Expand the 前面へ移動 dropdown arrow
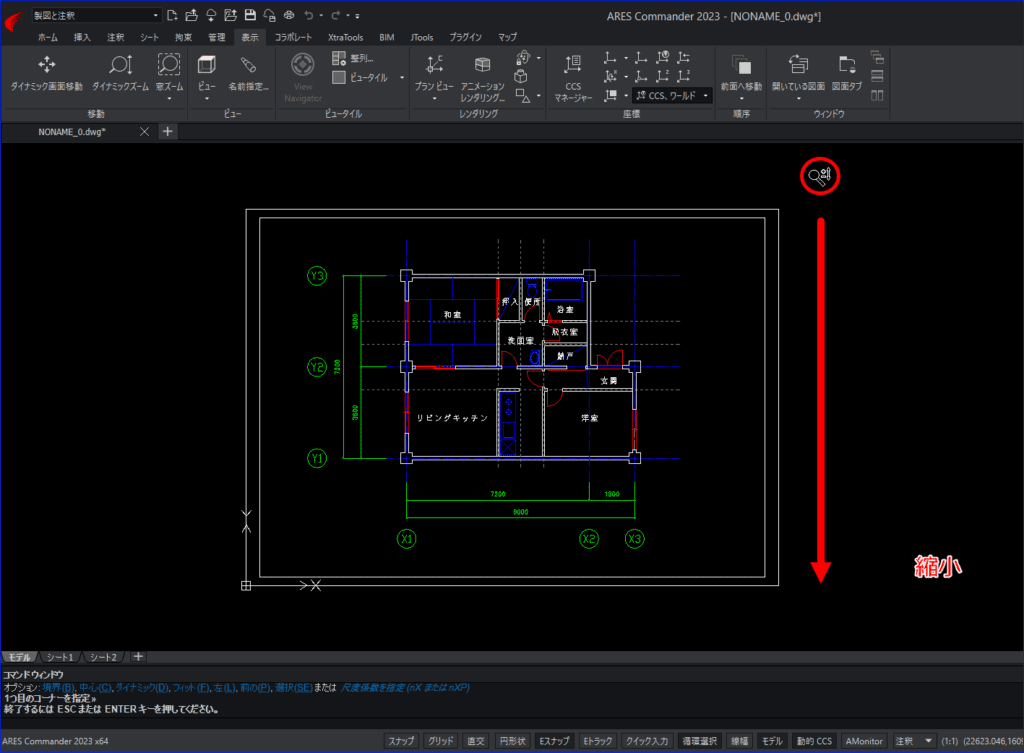Screen dimensions: 1024x753 [741, 99]
